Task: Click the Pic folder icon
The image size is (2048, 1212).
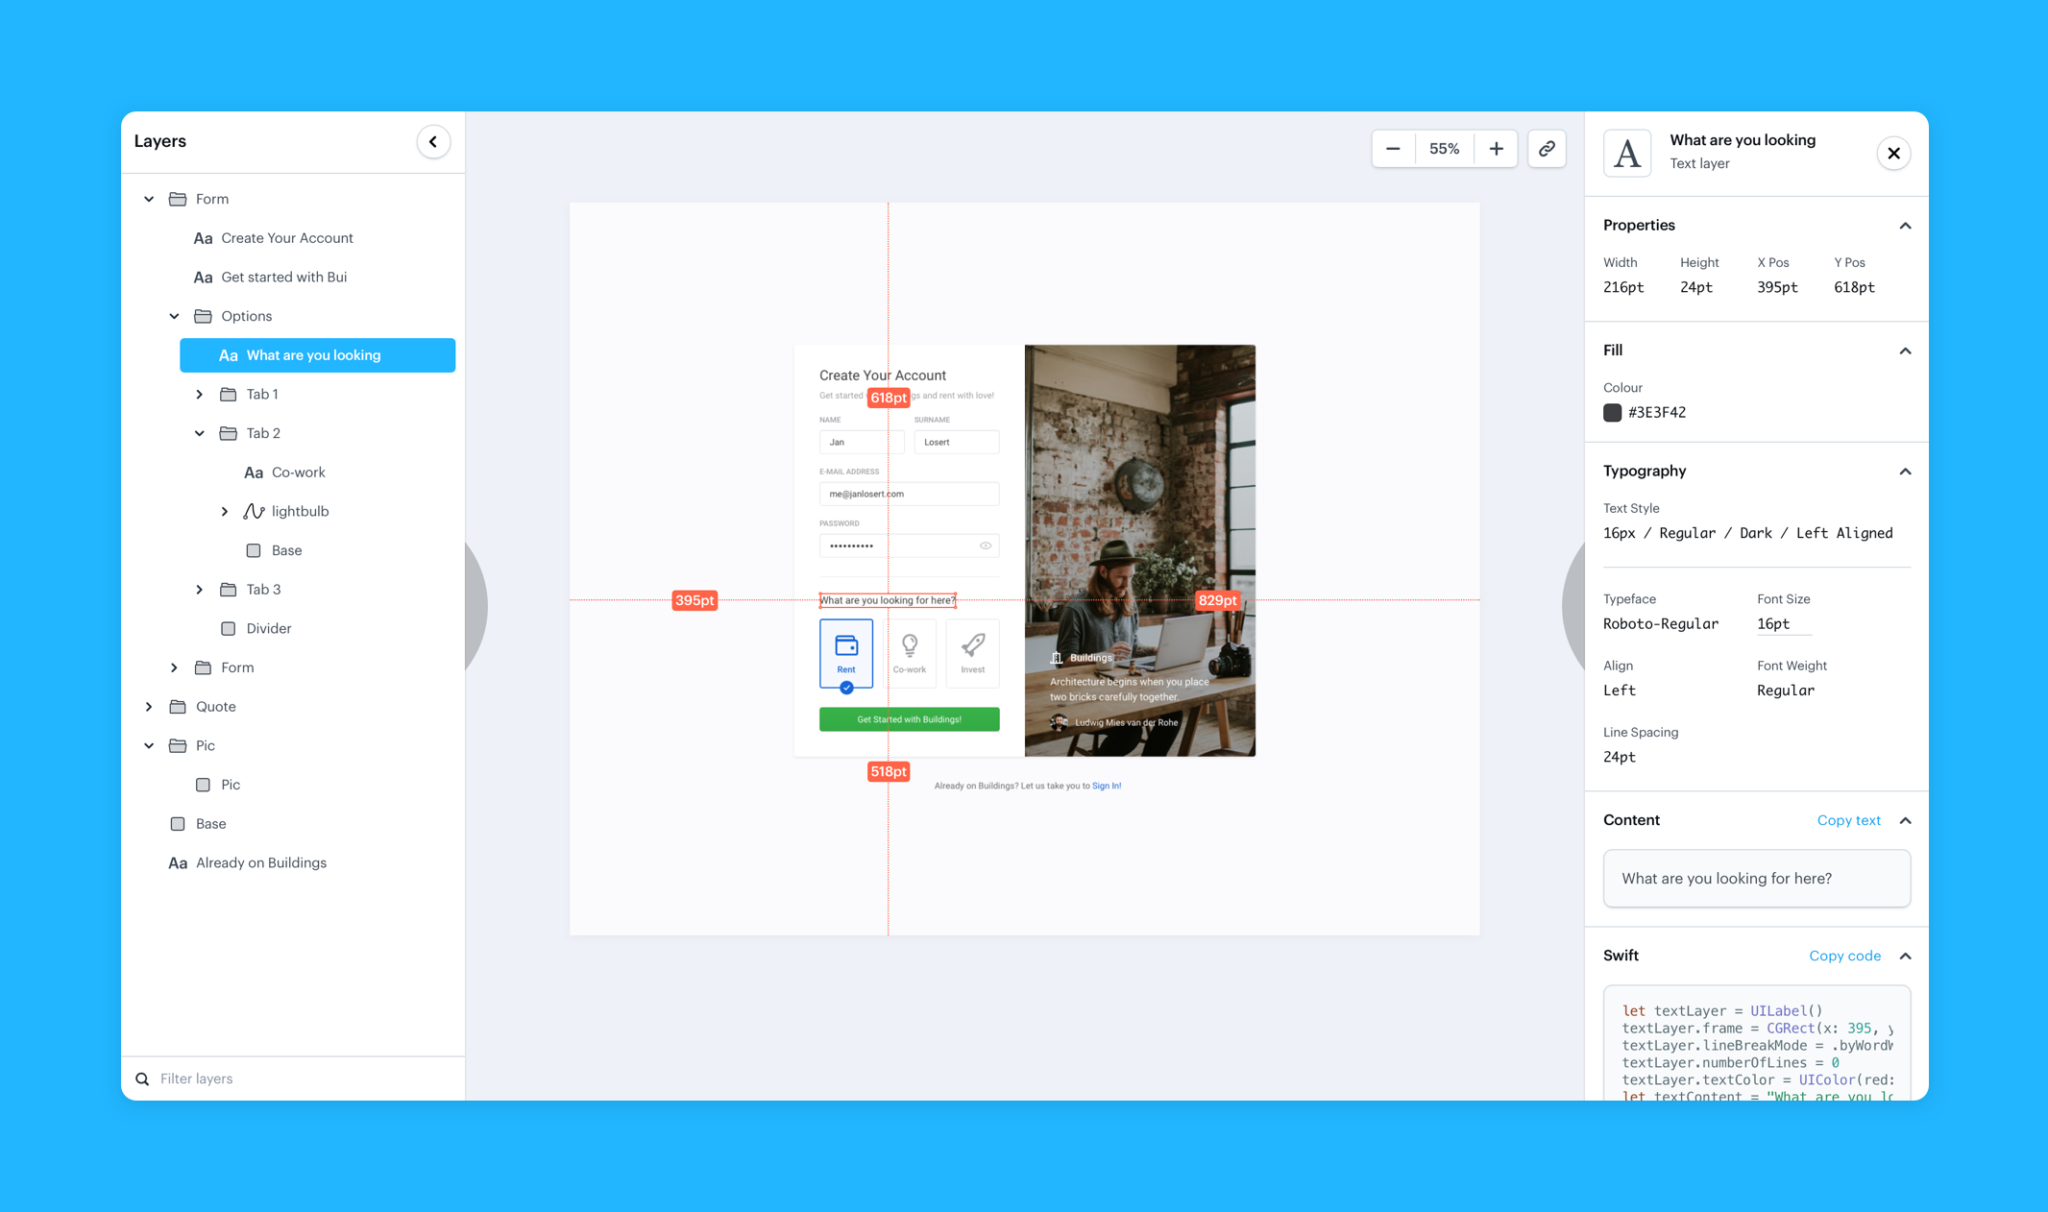Action: [x=178, y=745]
